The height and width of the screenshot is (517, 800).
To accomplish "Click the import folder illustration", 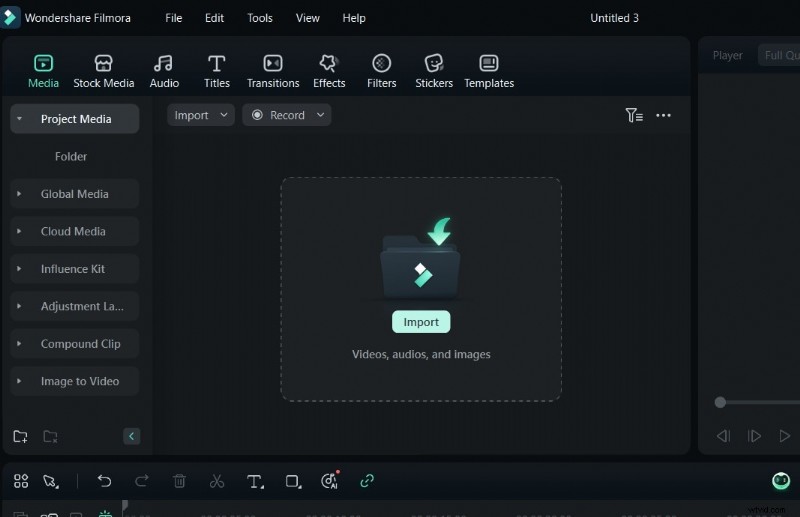I will click(420, 259).
